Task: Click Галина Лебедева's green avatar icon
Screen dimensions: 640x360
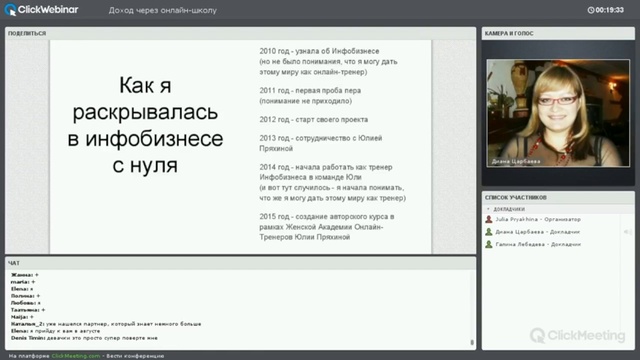Action: (489, 244)
